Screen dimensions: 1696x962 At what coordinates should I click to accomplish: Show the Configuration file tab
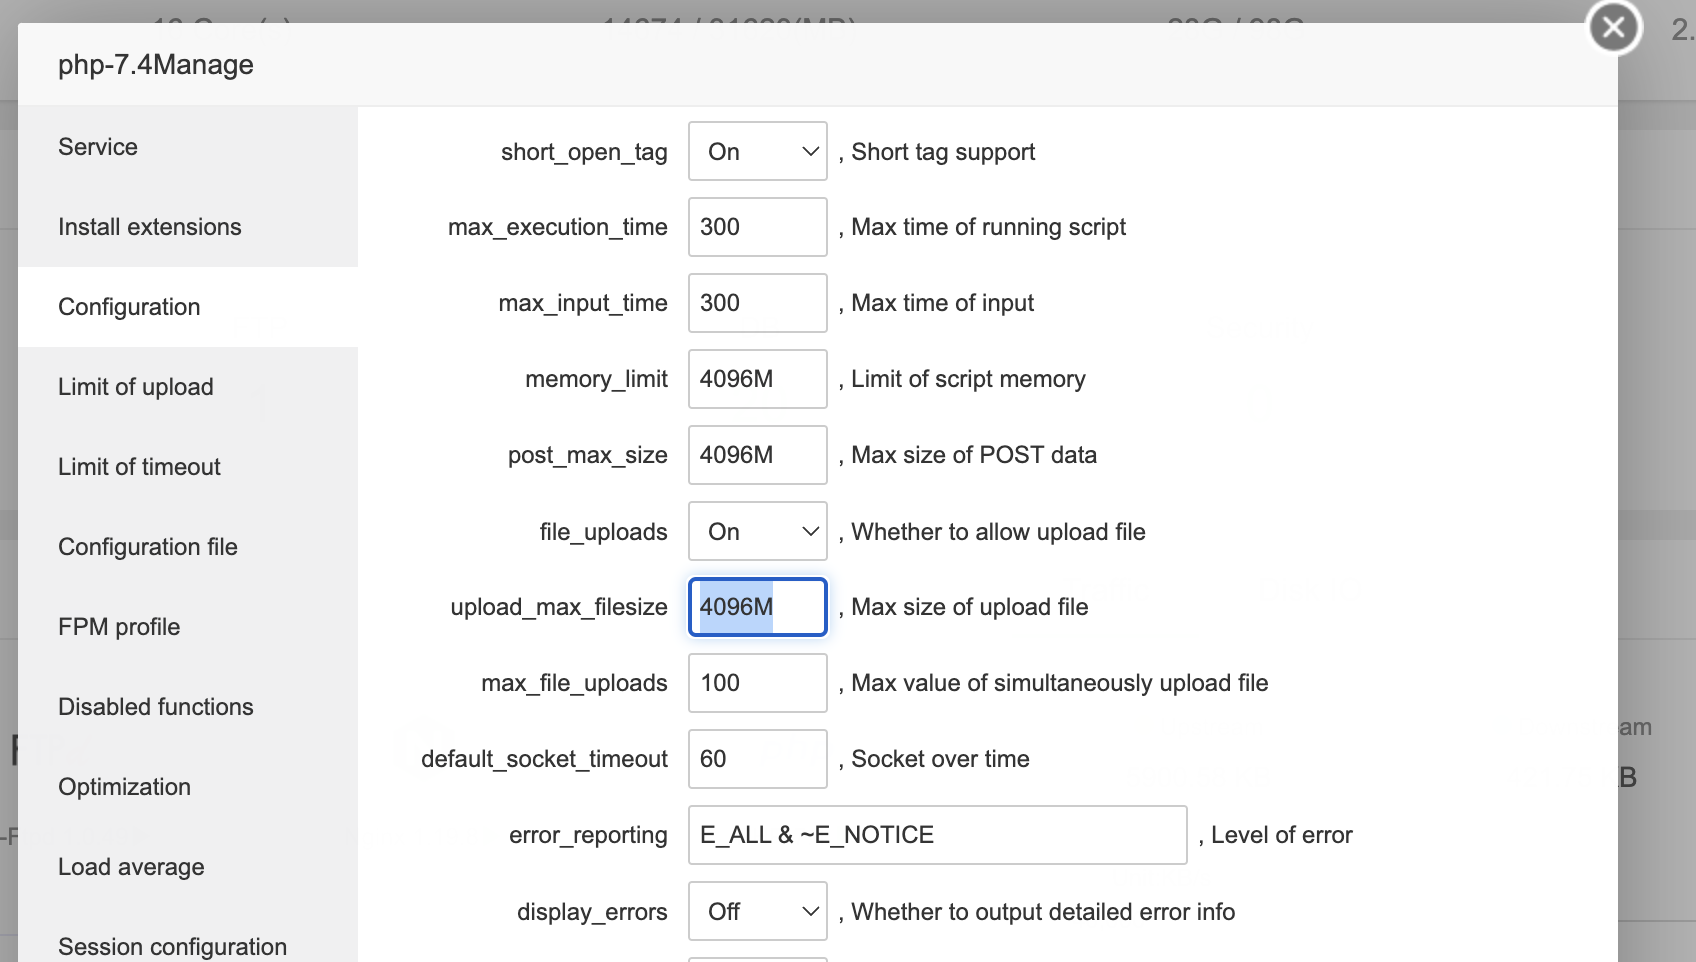148,547
